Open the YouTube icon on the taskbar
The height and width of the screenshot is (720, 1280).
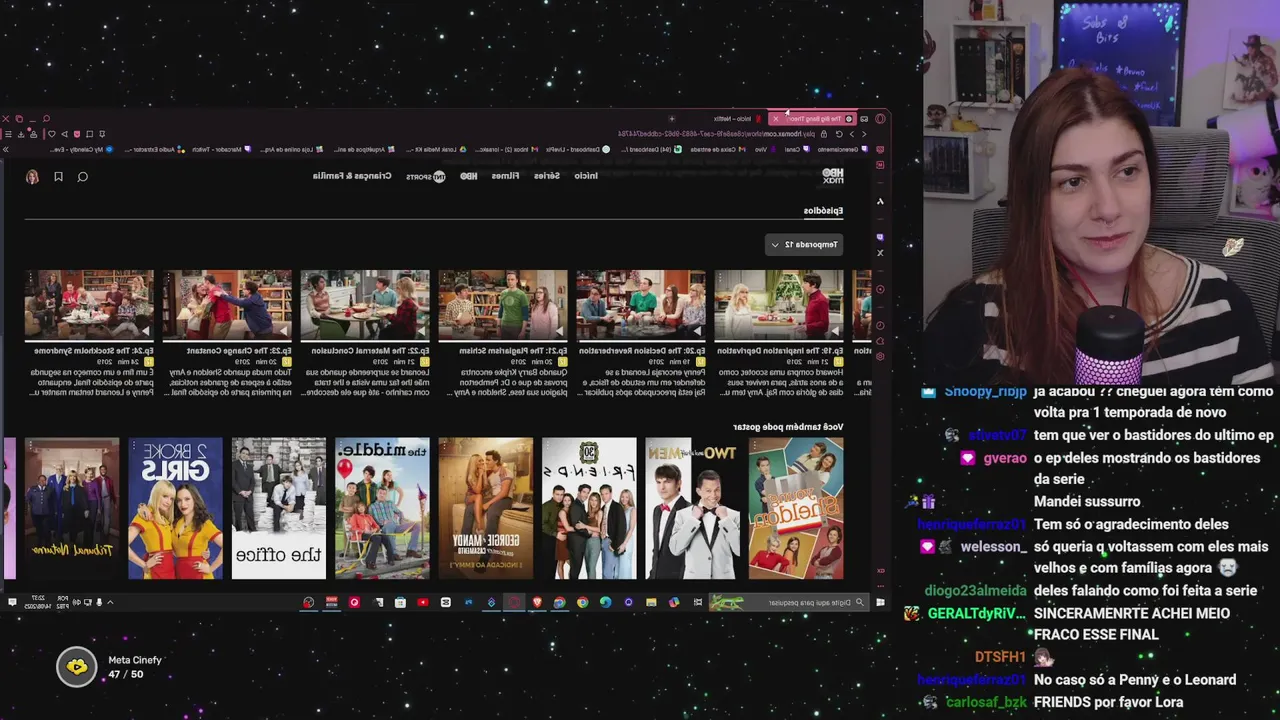point(423,602)
